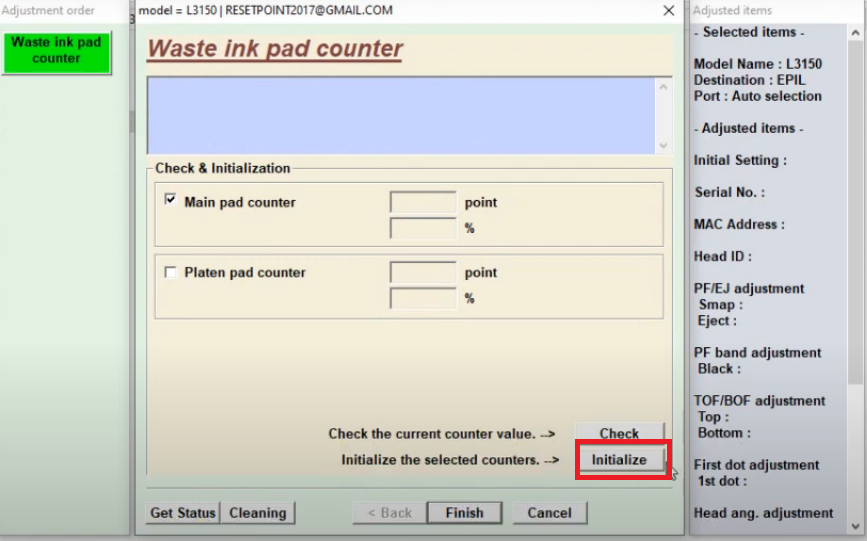867x541 pixels.
Task: Click Main pad counter point field
Action: [422, 203]
